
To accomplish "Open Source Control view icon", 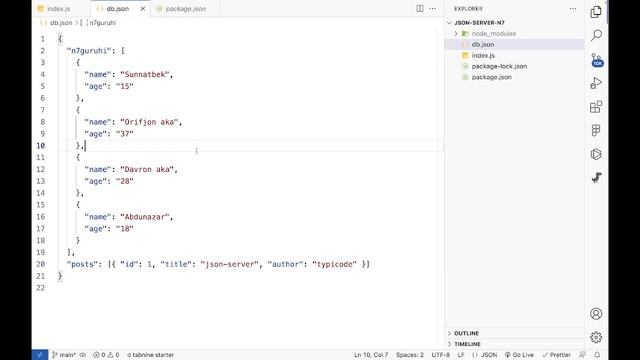I will click(597, 60).
